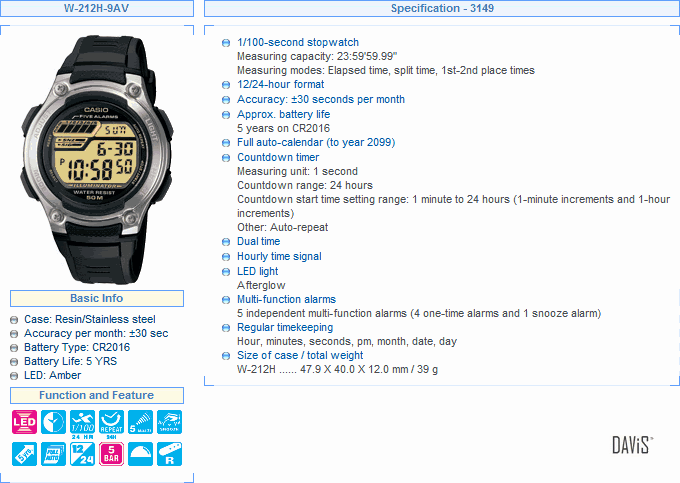
Task: Click the mineral glass dome icon
Action: click(x=141, y=454)
